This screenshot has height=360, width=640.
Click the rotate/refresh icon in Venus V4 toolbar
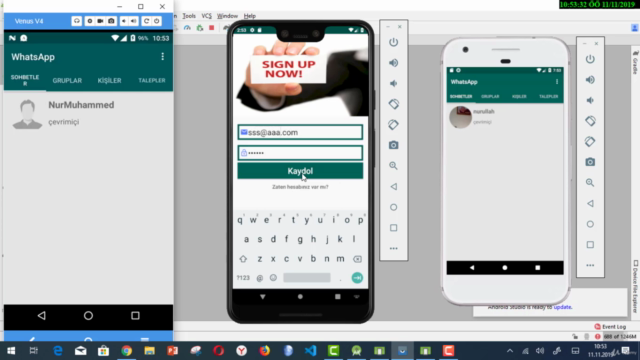[x=146, y=21]
